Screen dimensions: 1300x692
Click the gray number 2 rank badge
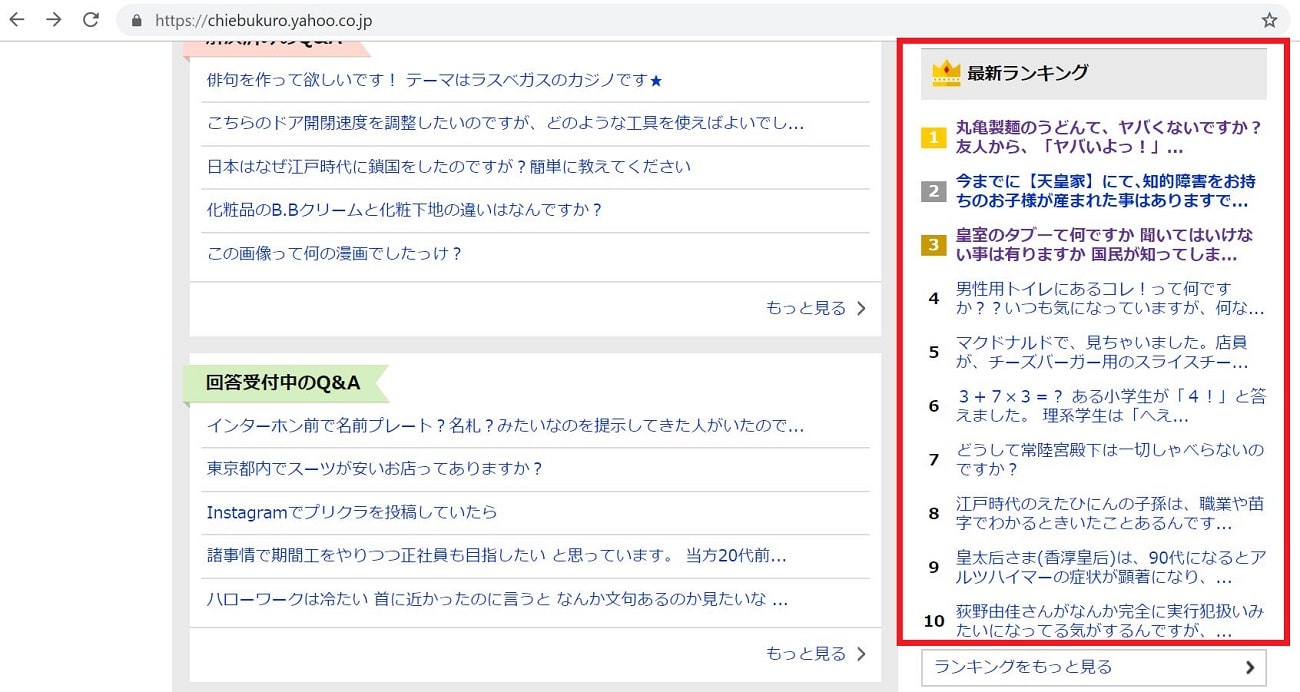tap(933, 191)
